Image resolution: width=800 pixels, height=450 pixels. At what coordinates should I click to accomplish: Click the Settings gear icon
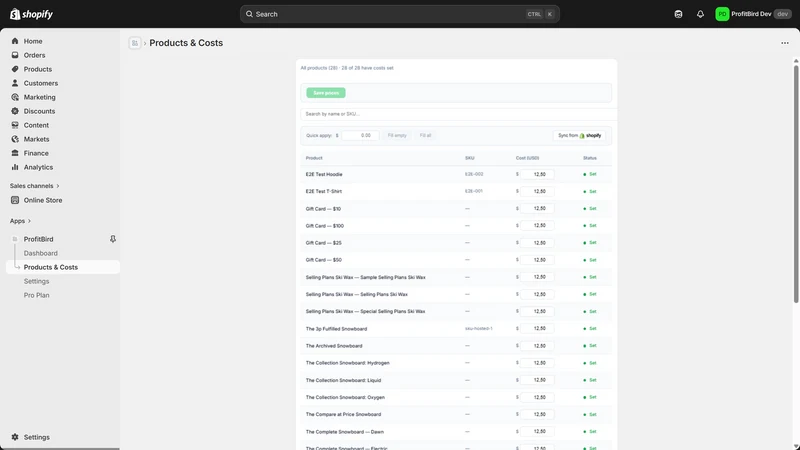pos(15,437)
